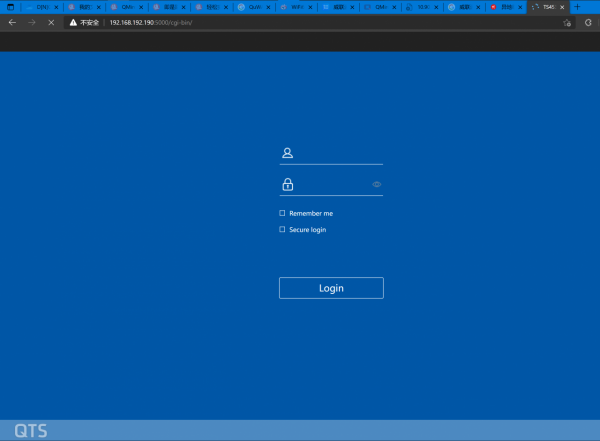Viewport: 600px width, 441px height.
Task: Tick the Secure login checkbox
Action: (282, 229)
